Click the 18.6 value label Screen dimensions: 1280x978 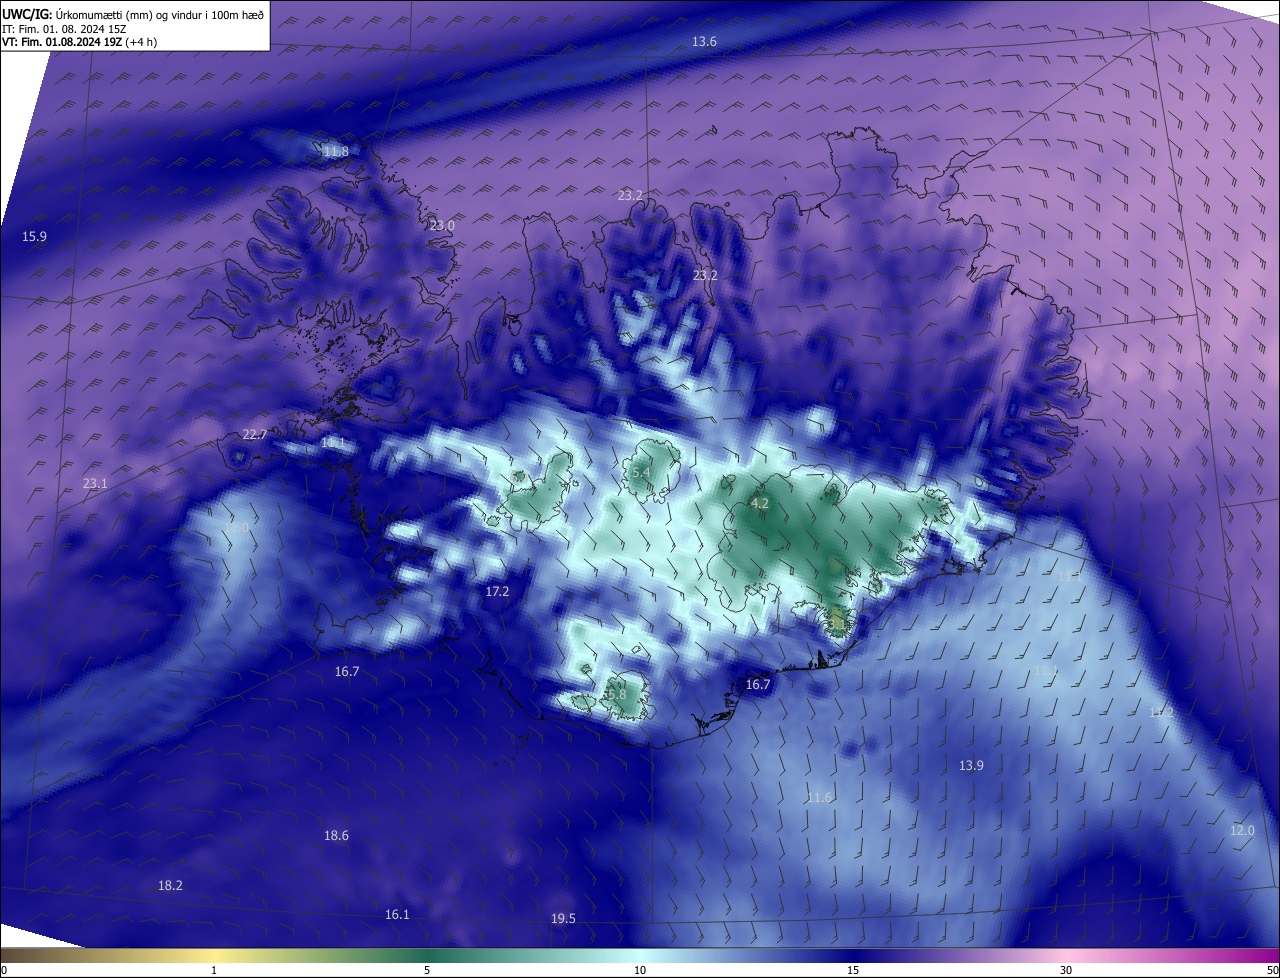[x=336, y=836]
